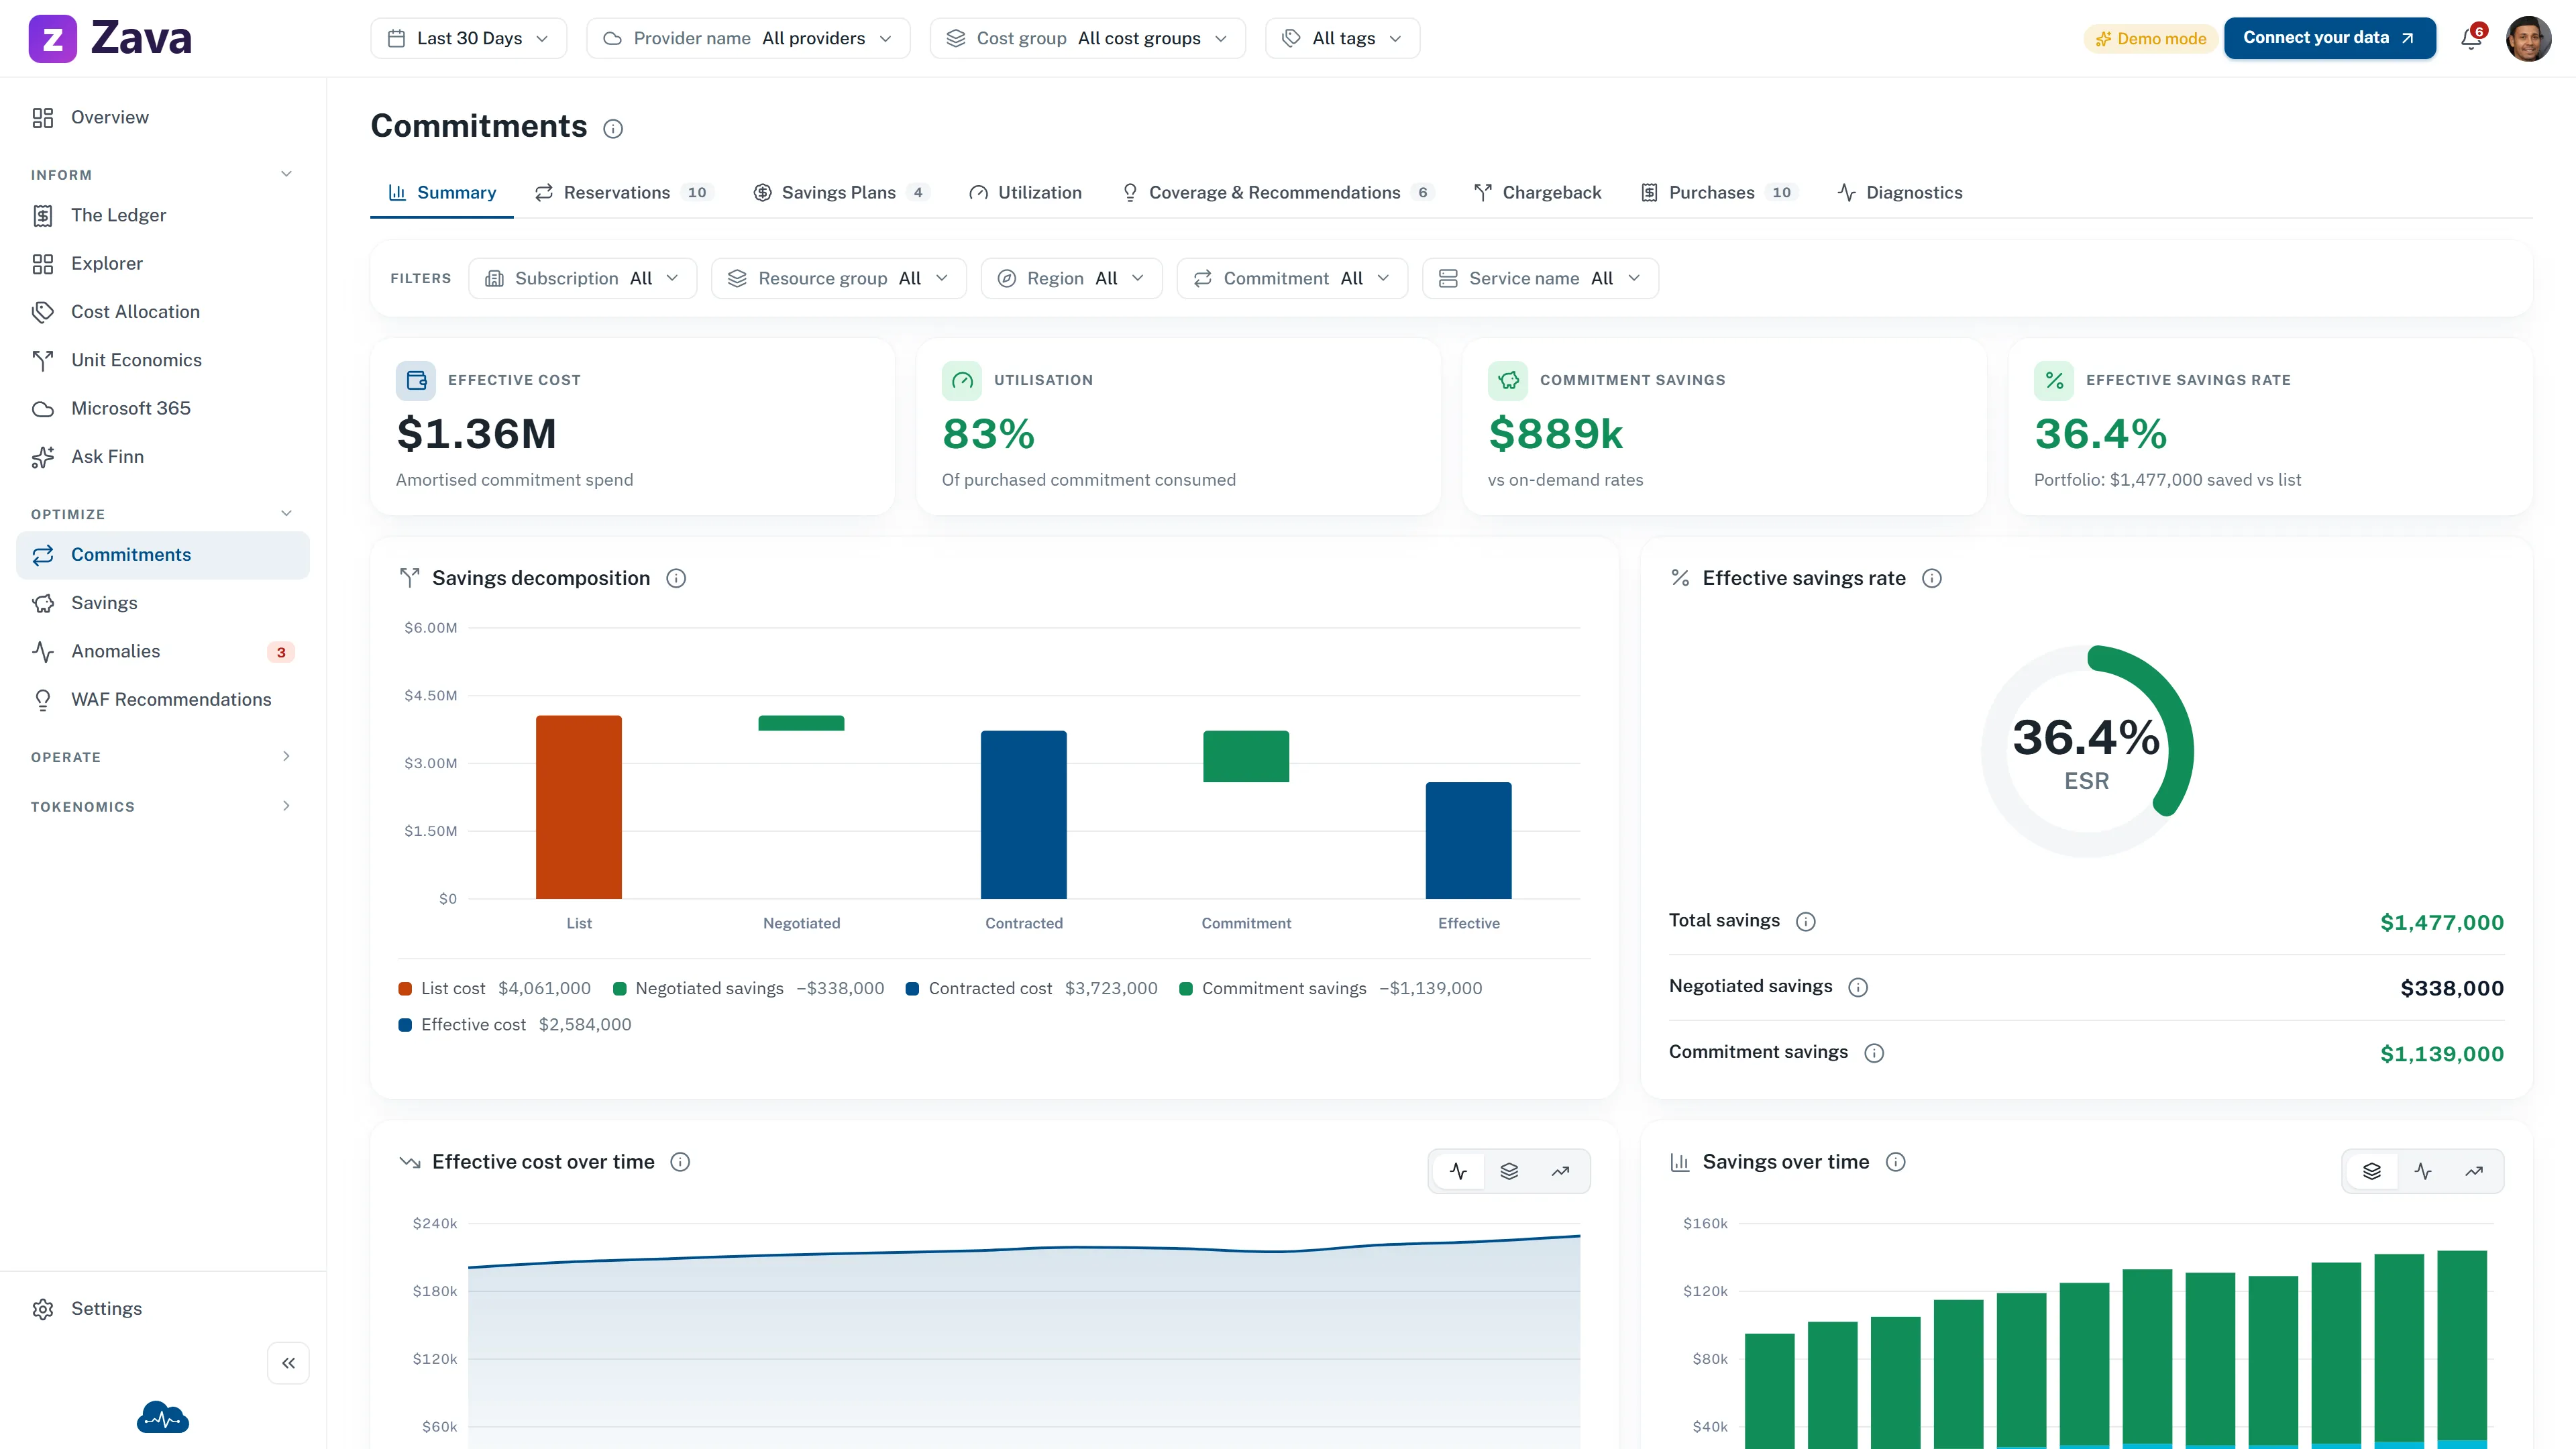The image size is (2576, 1449).
Task: Open Anomalies page with 3 badge
Action: pos(163,651)
